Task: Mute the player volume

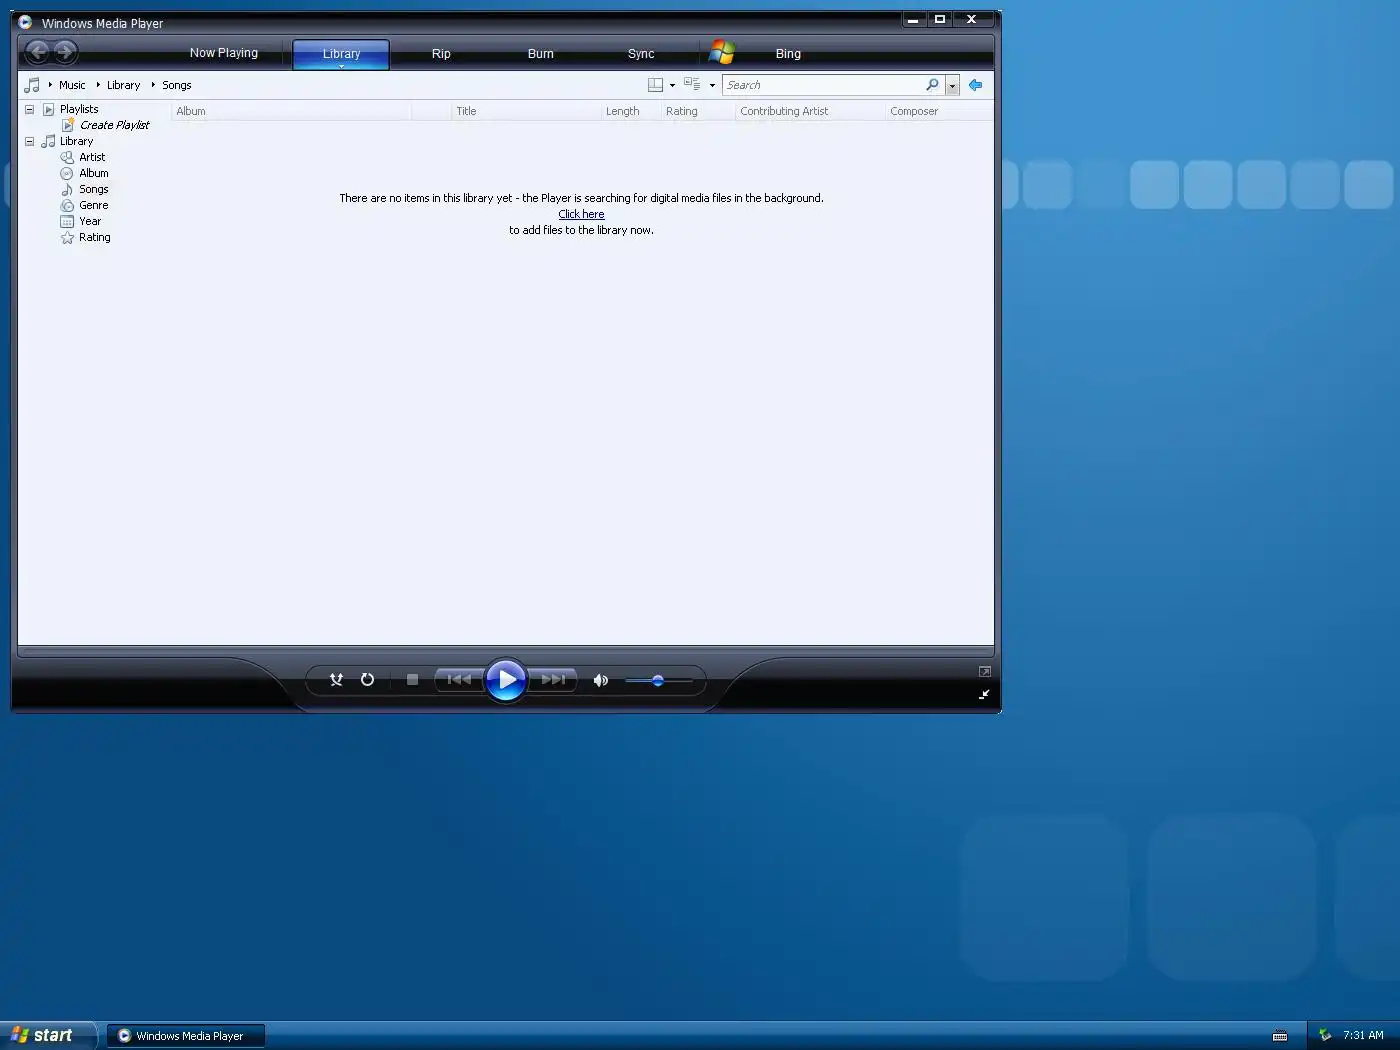Action: pos(600,680)
